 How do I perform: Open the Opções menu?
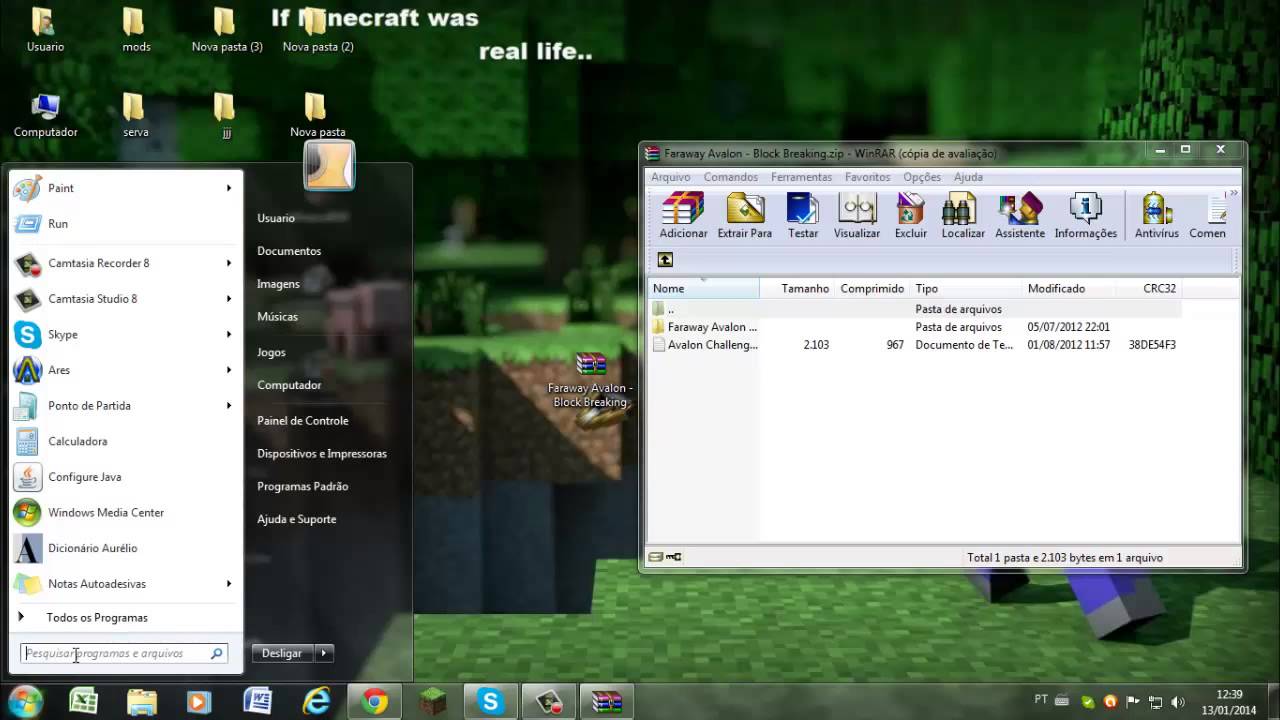(x=922, y=177)
